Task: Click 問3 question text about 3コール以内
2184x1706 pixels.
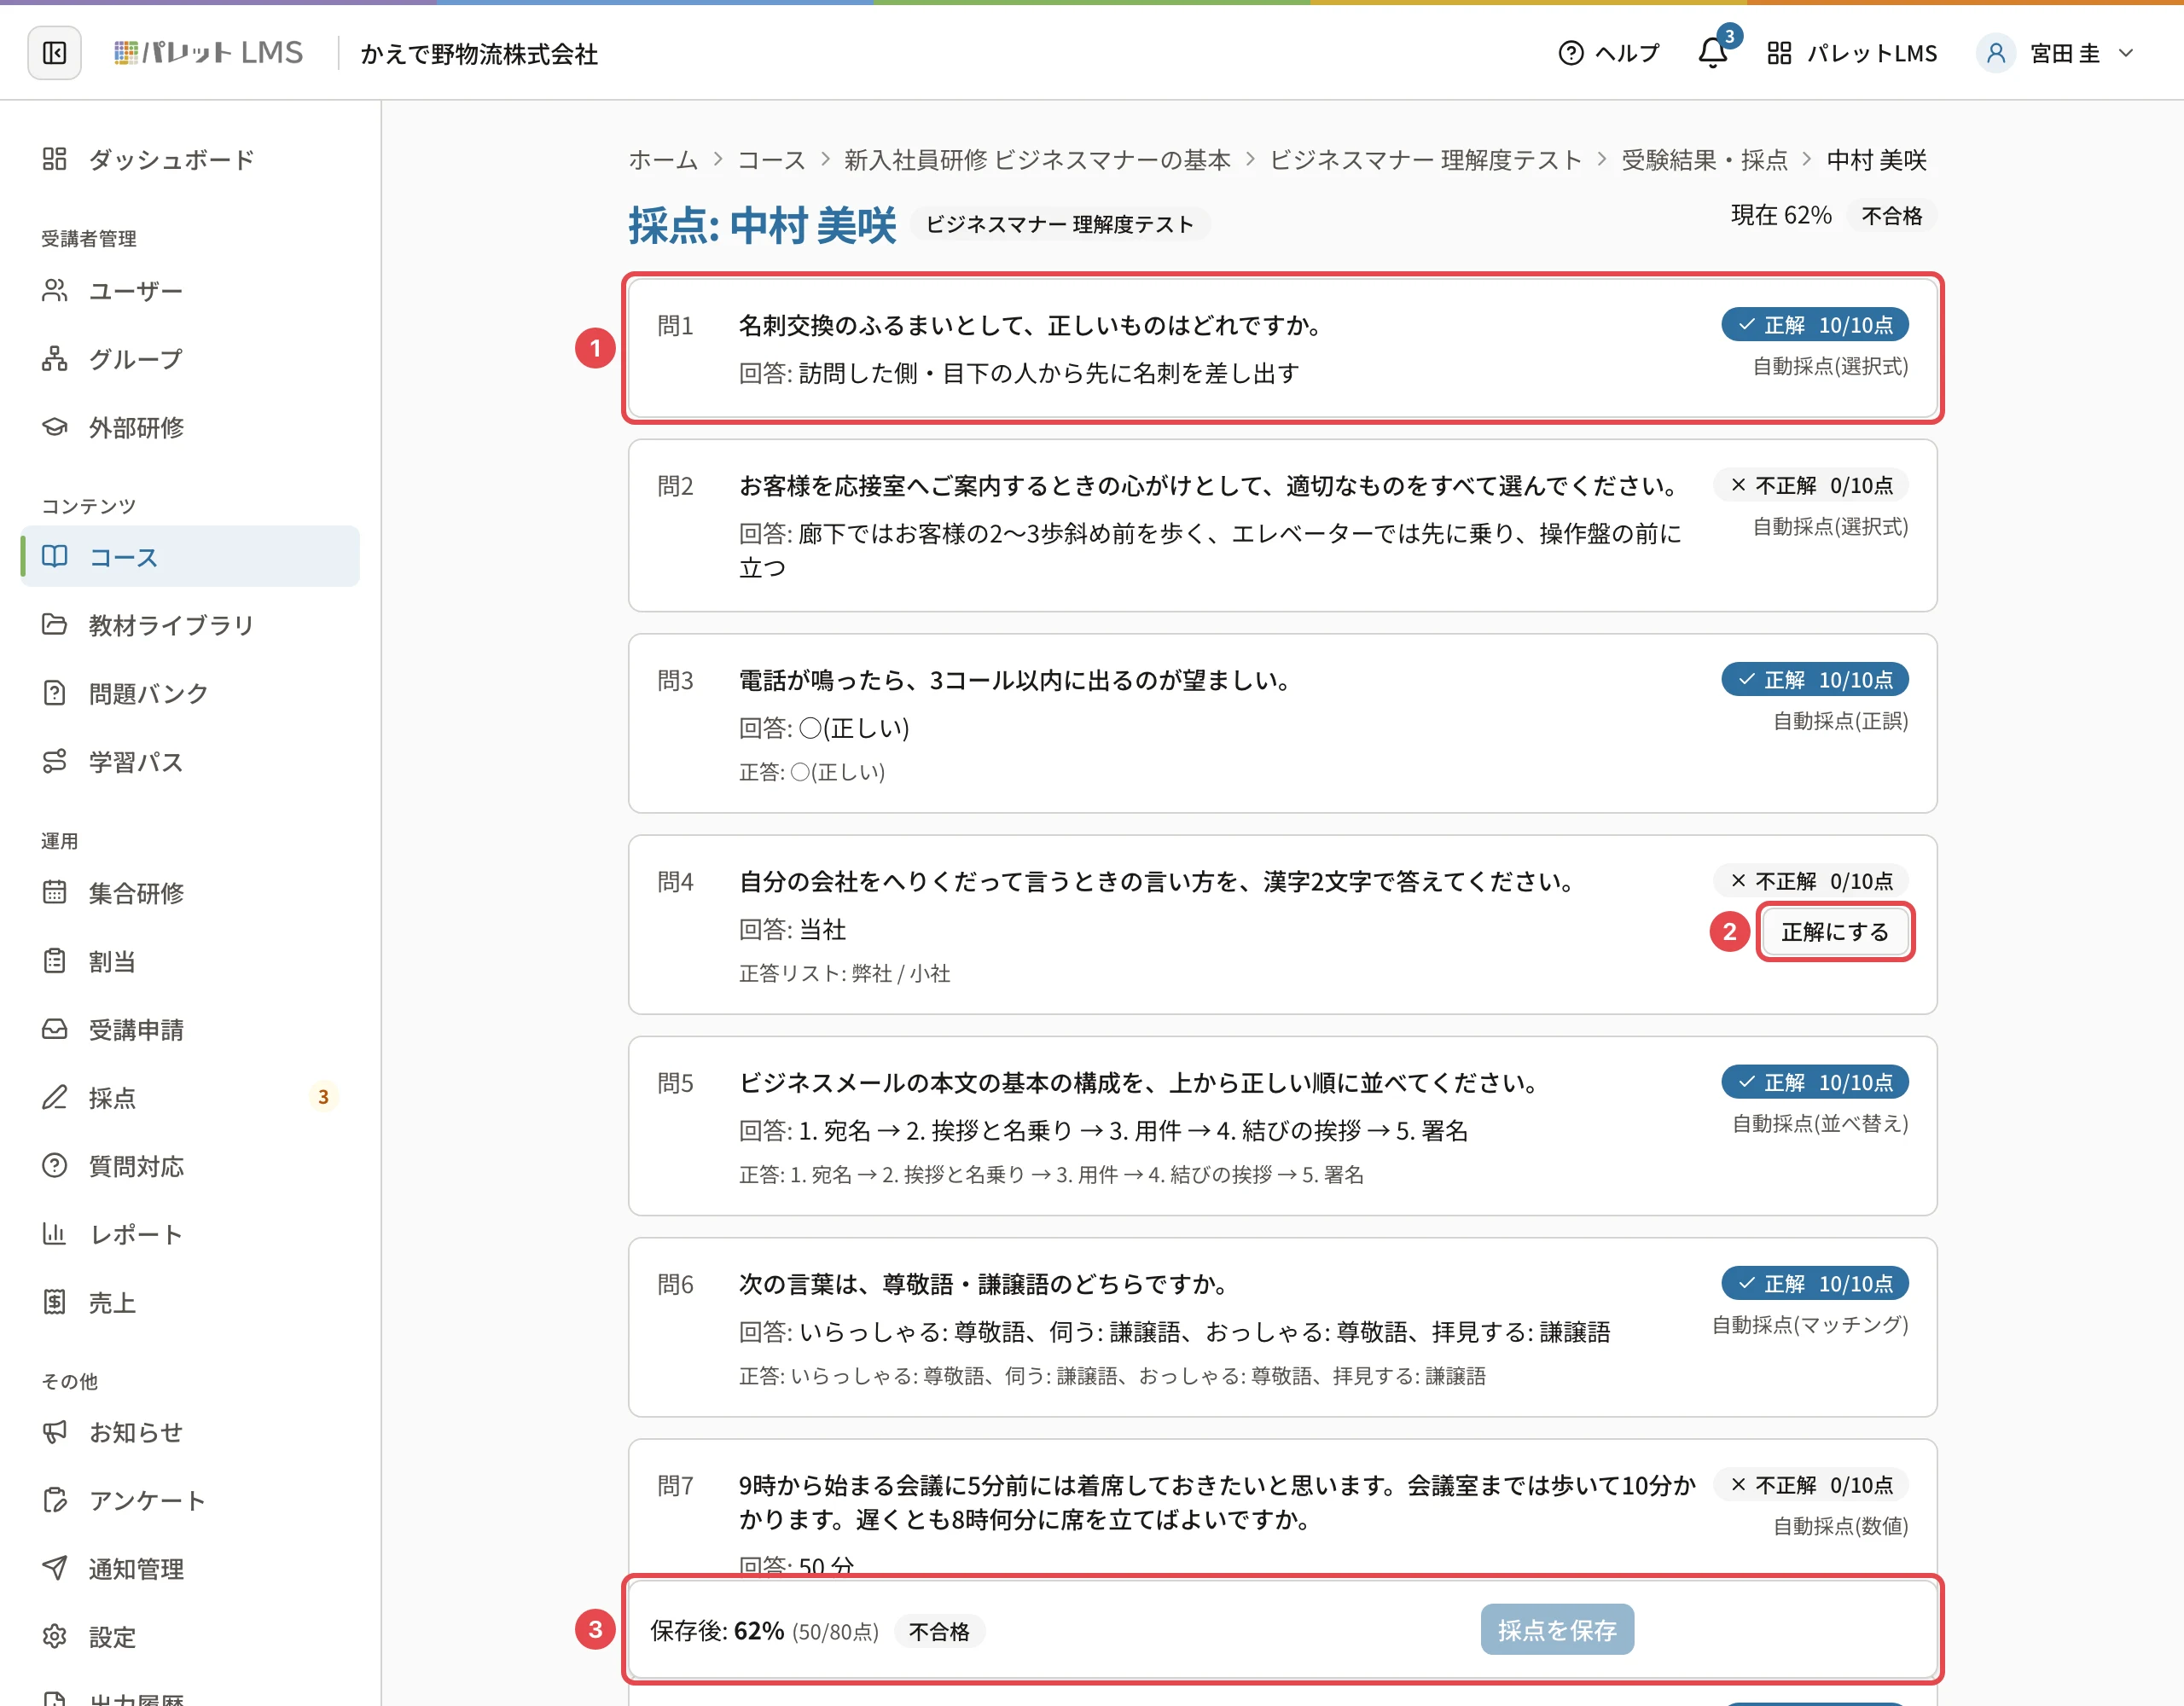Action: [x=1015, y=680]
